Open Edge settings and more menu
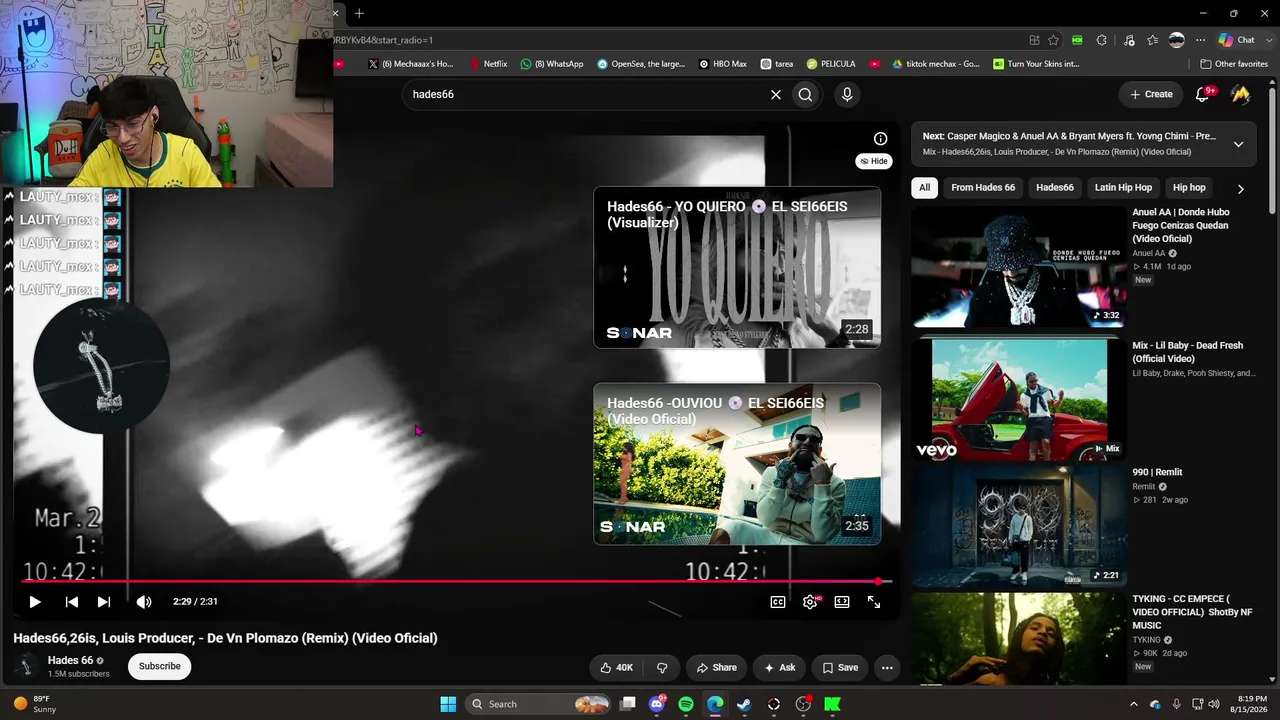1280x720 pixels. 1200,40
